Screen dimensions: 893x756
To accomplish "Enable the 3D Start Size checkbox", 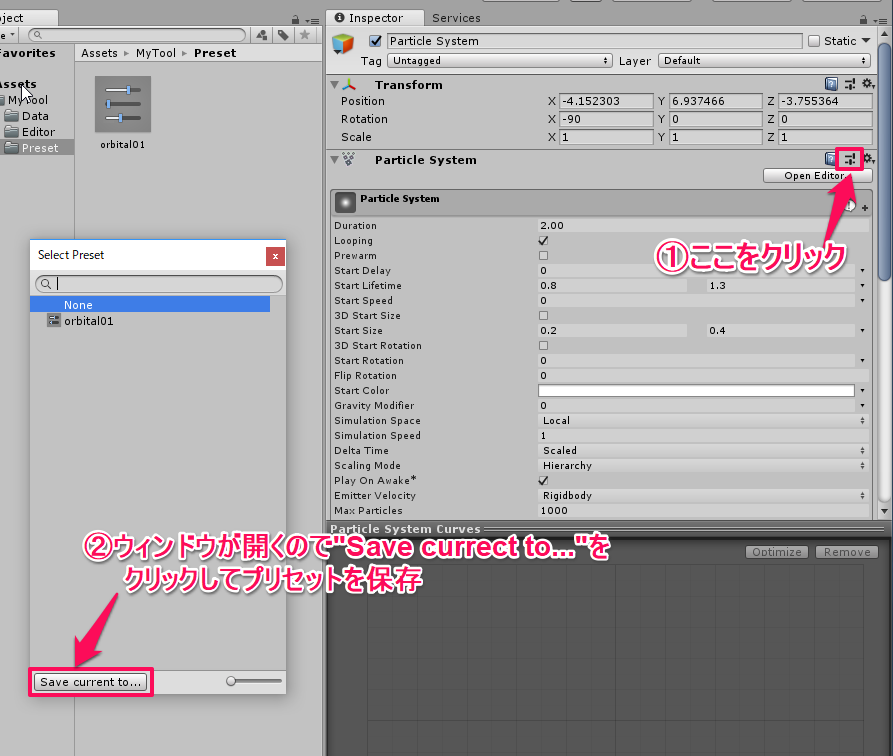I will (x=543, y=315).
